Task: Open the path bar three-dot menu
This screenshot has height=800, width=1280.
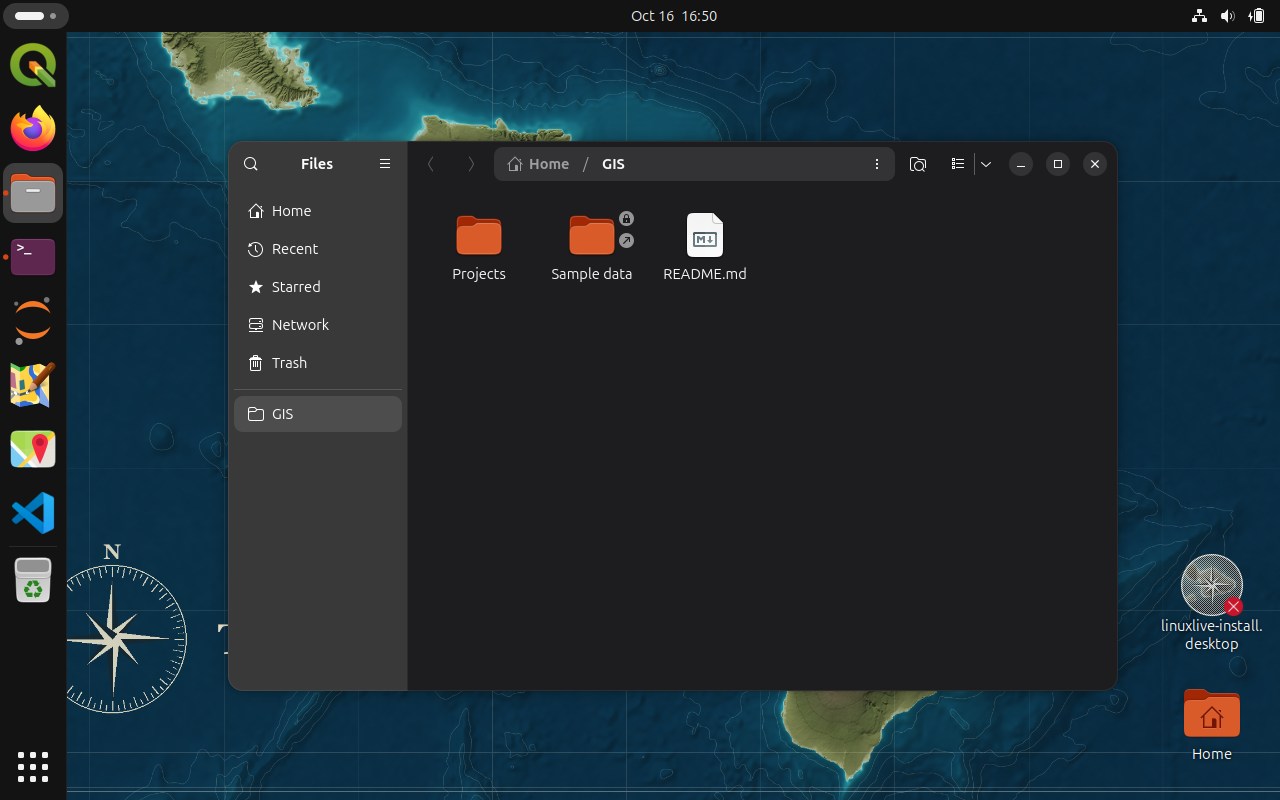Action: pyautogui.click(x=877, y=164)
